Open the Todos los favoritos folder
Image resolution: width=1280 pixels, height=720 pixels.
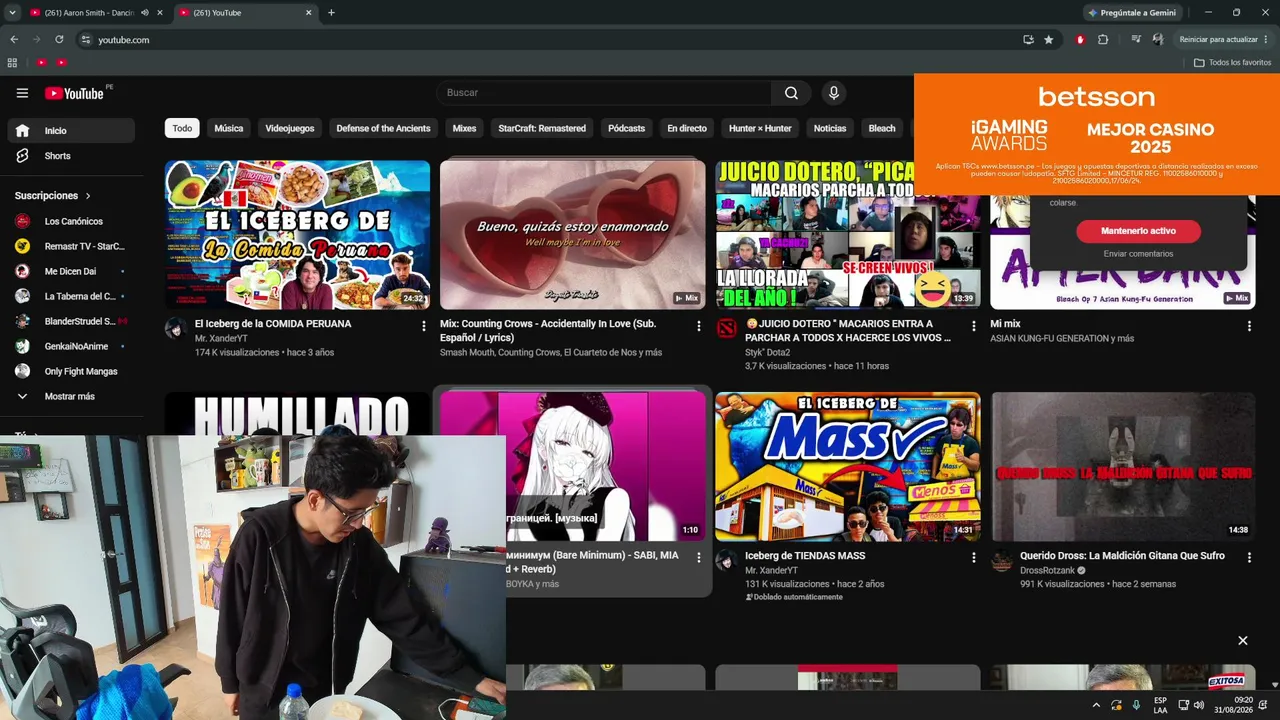pyautogui.click(x=1233, y=62)
